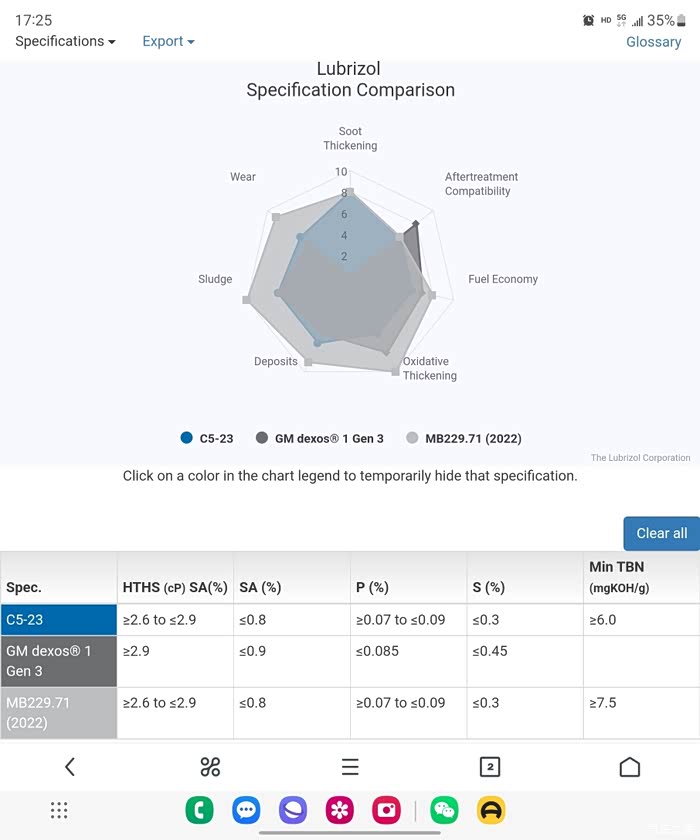Click the GM dexos 1 Gen 3 row label
700x840 pixels.
click(58, 661)
